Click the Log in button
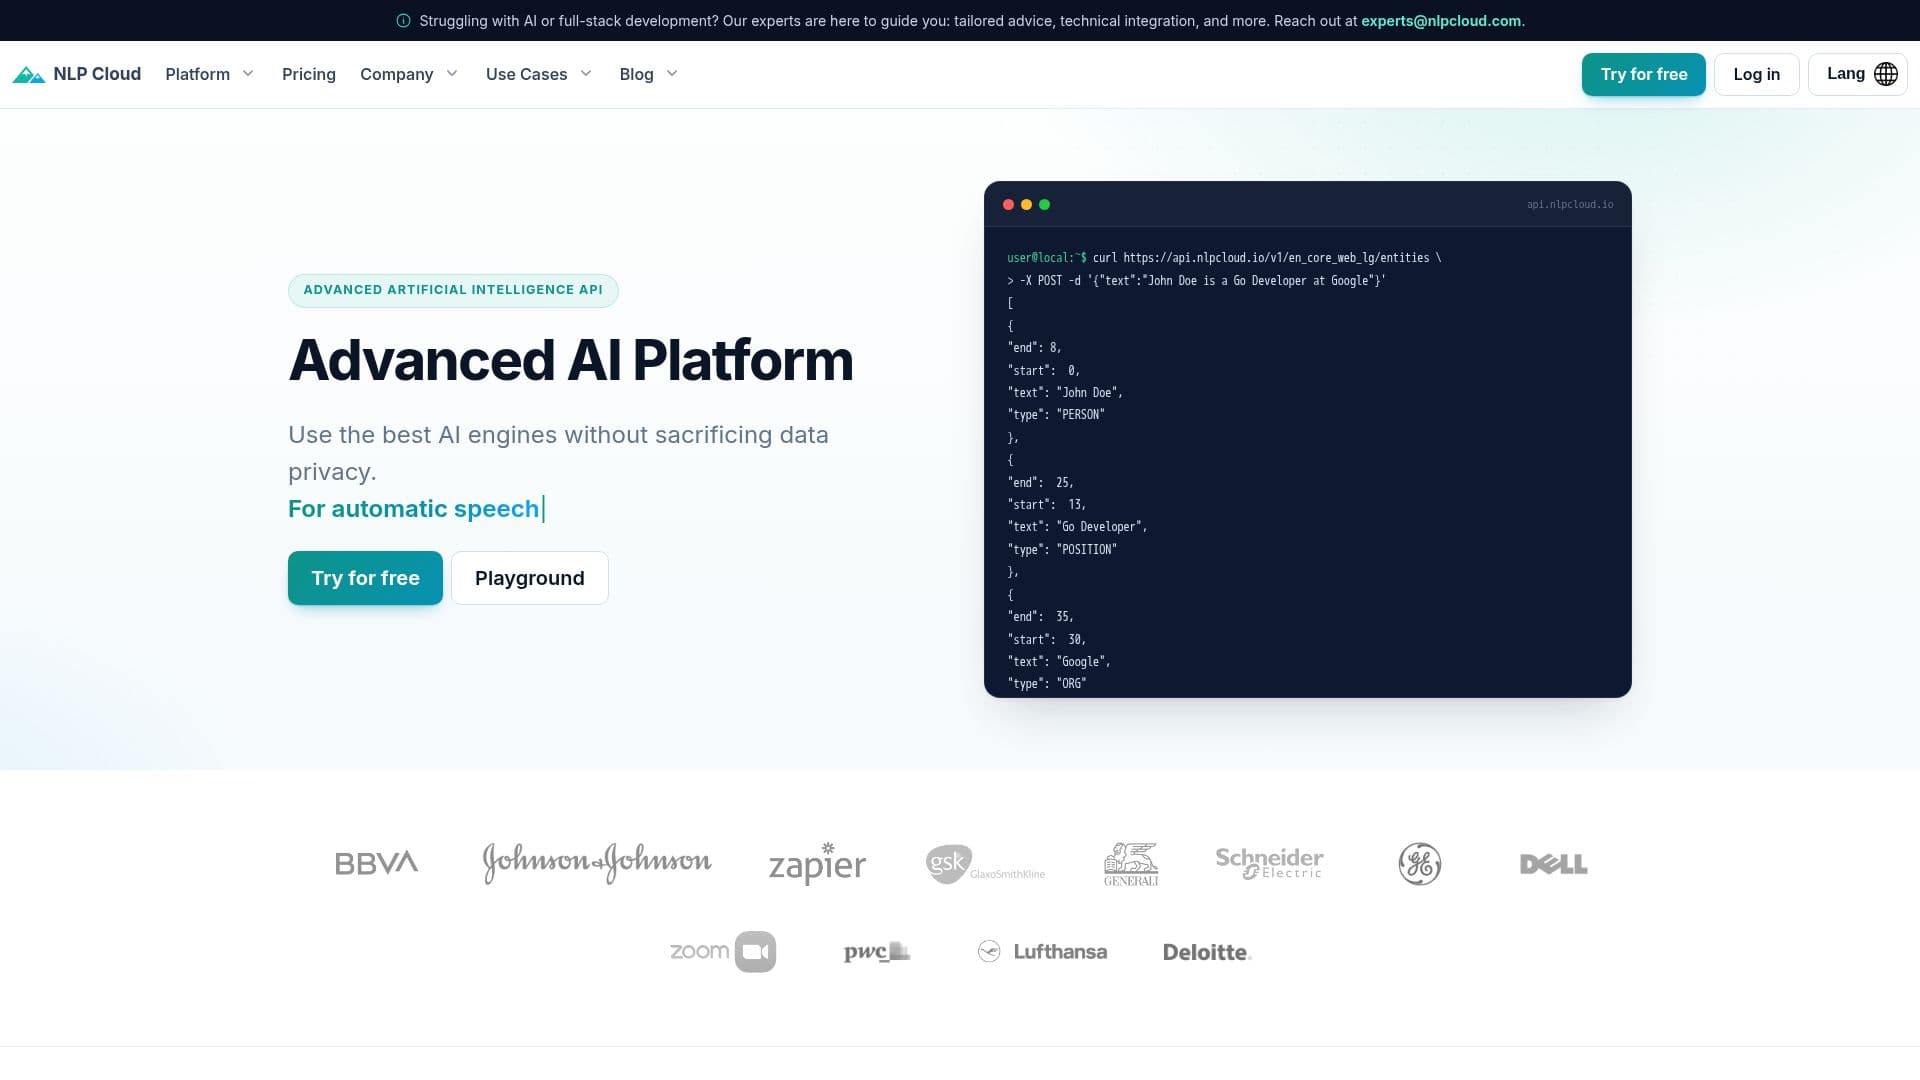1920x1080 pixels. coord(1756,74)
